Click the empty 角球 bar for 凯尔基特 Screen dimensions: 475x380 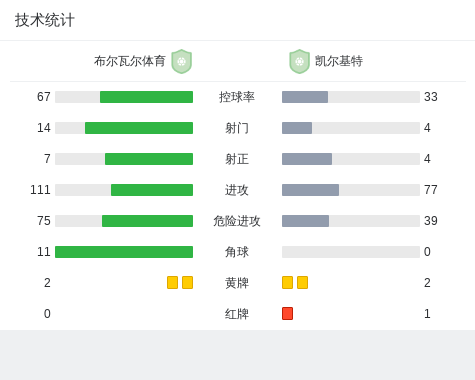point(351,252)
